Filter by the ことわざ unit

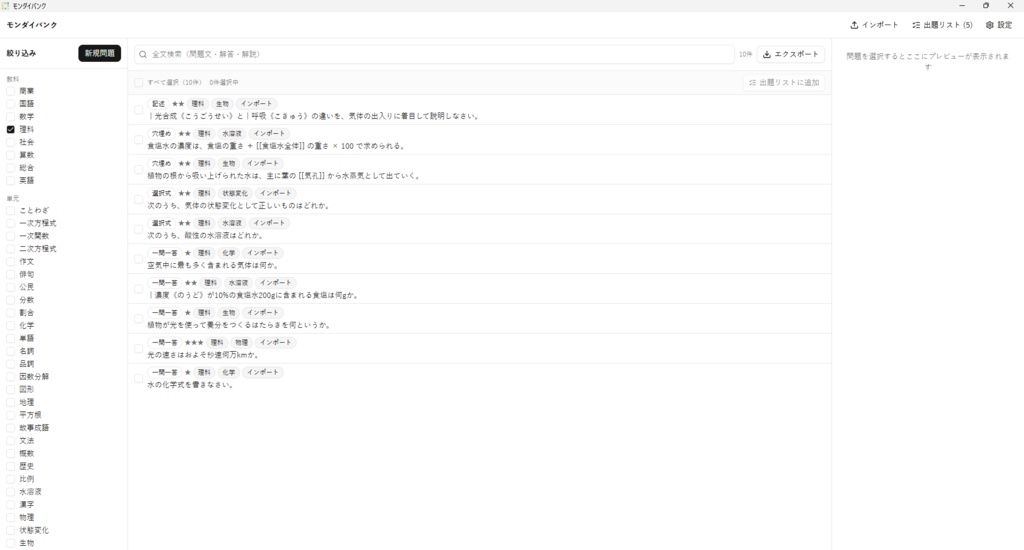tap(10, 210)
